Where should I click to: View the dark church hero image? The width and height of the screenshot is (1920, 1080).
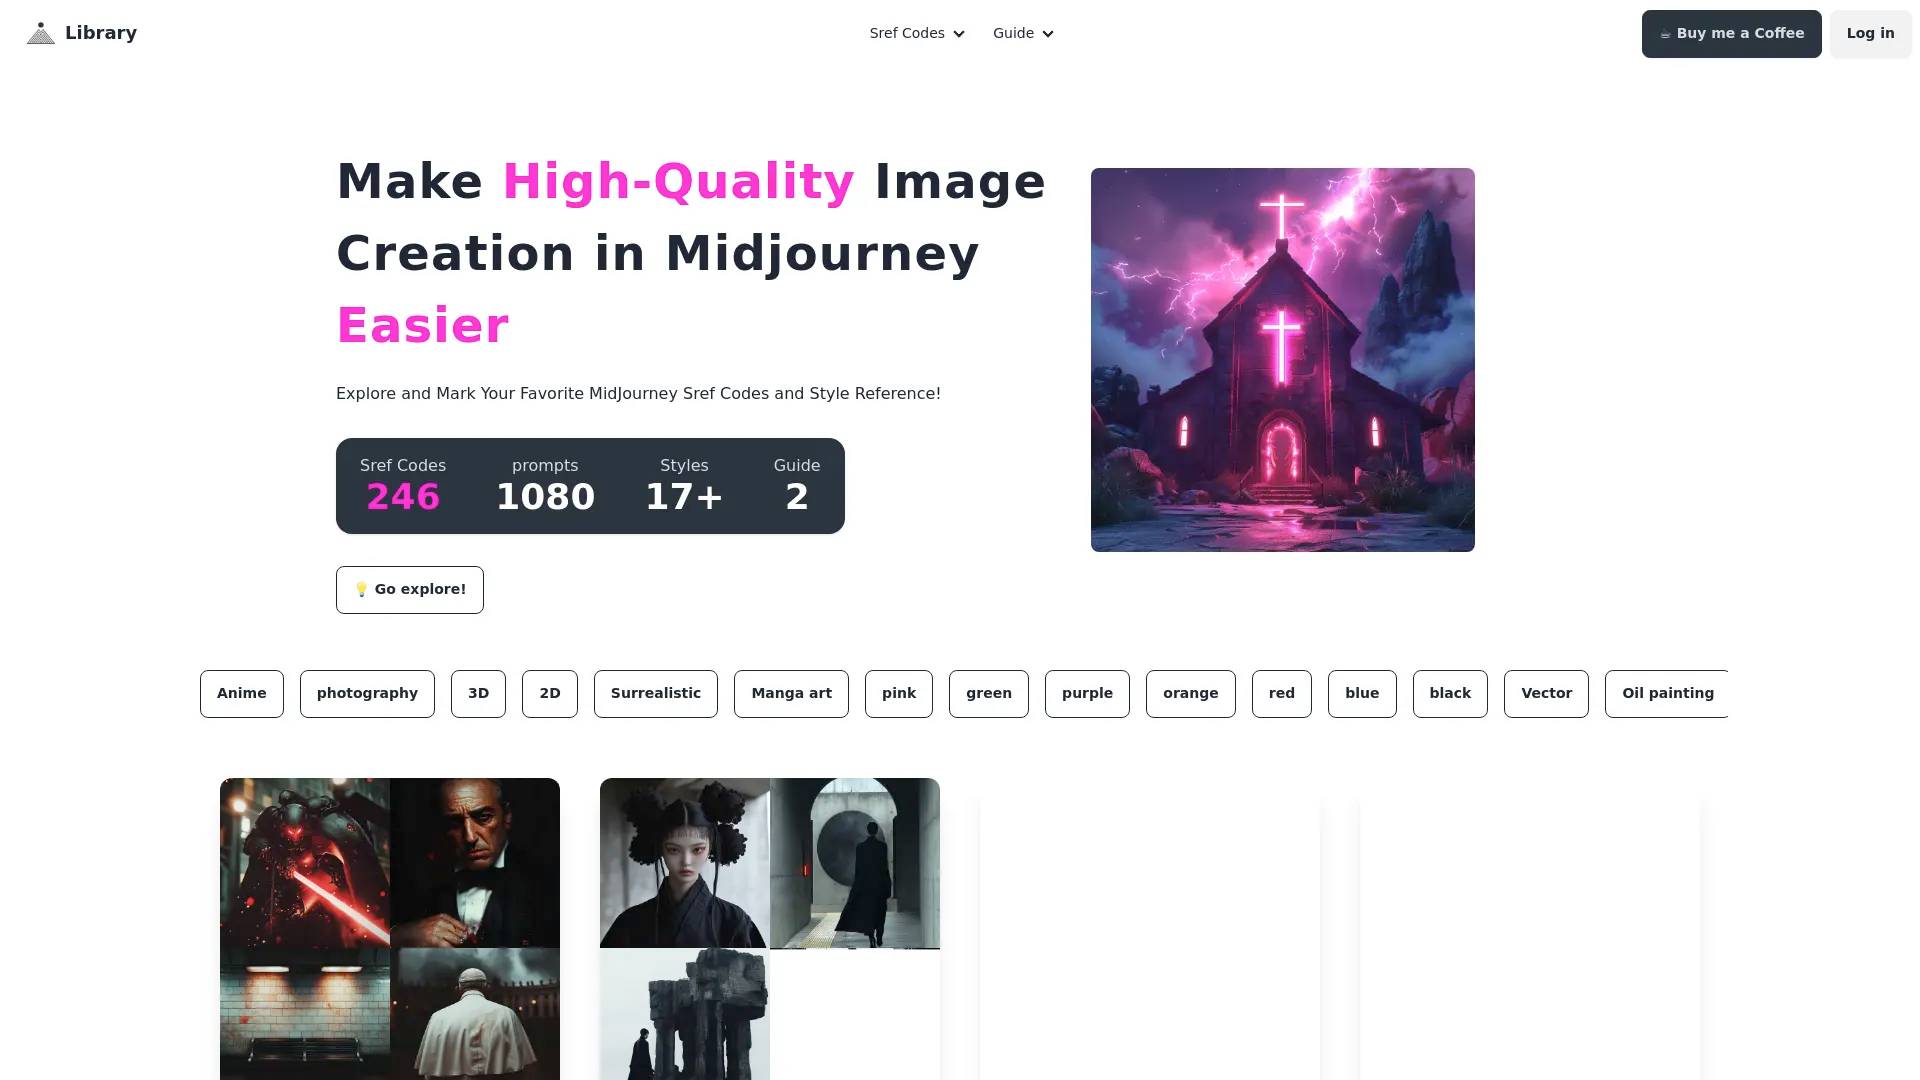click(1283, 359)
